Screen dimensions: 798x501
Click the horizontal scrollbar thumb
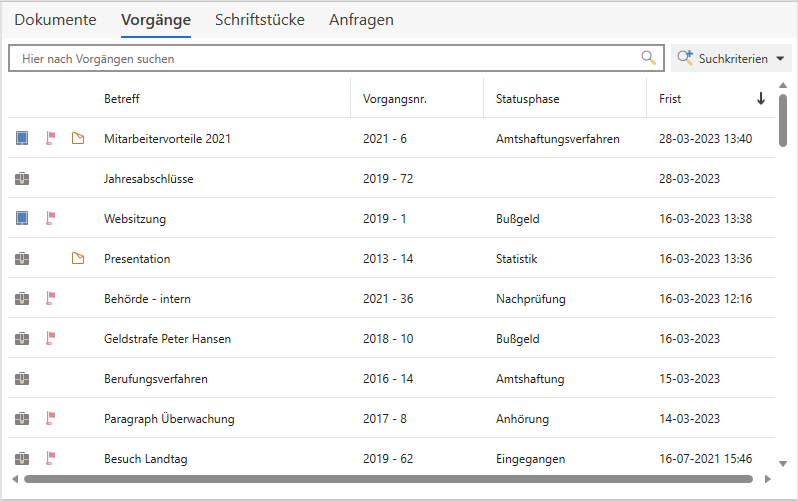(x=388, y=479)
